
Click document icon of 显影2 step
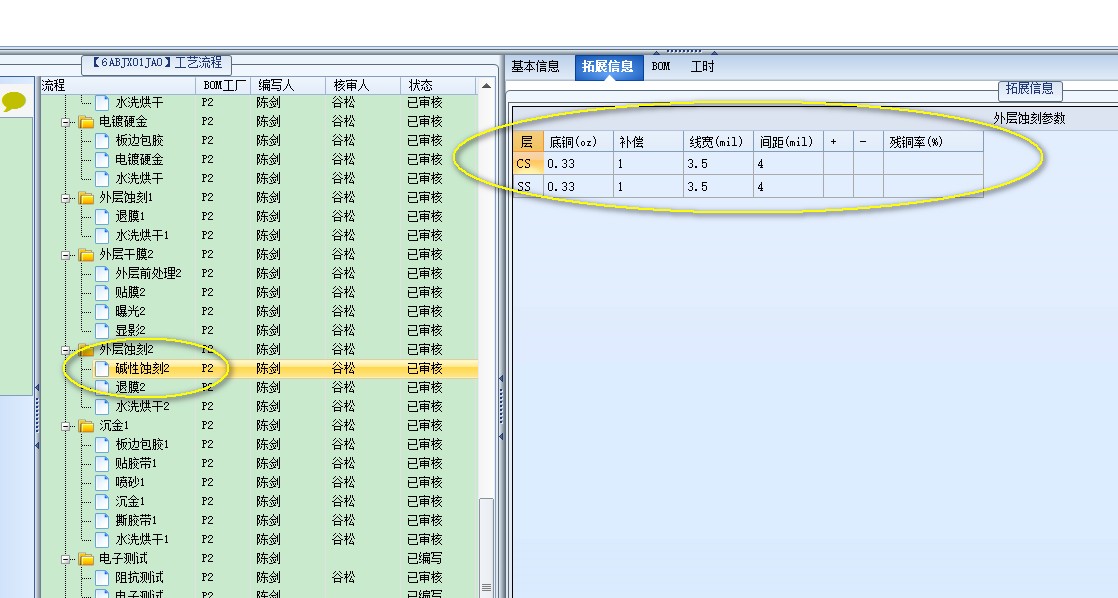(103, 331)
